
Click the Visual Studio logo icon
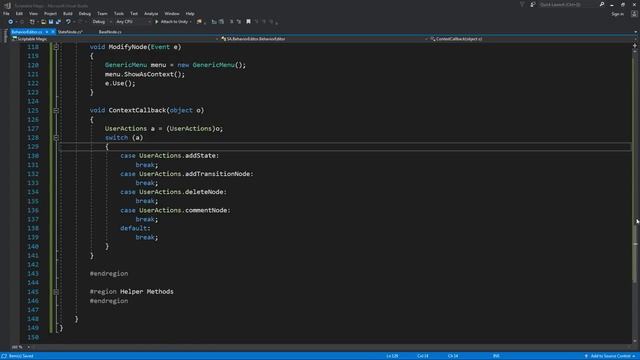point(7,5)
